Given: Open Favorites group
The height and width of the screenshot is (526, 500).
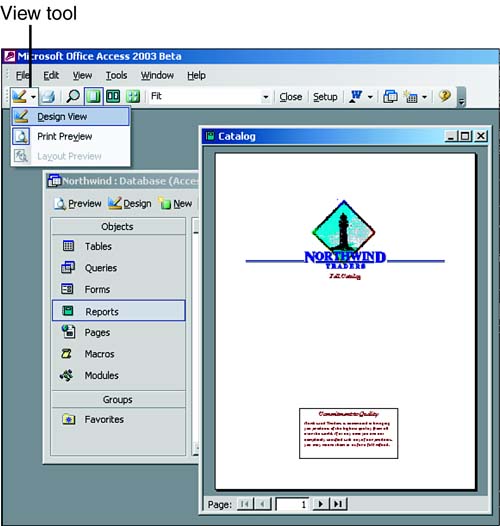Looking at the screenshot, I should [118, 419].
